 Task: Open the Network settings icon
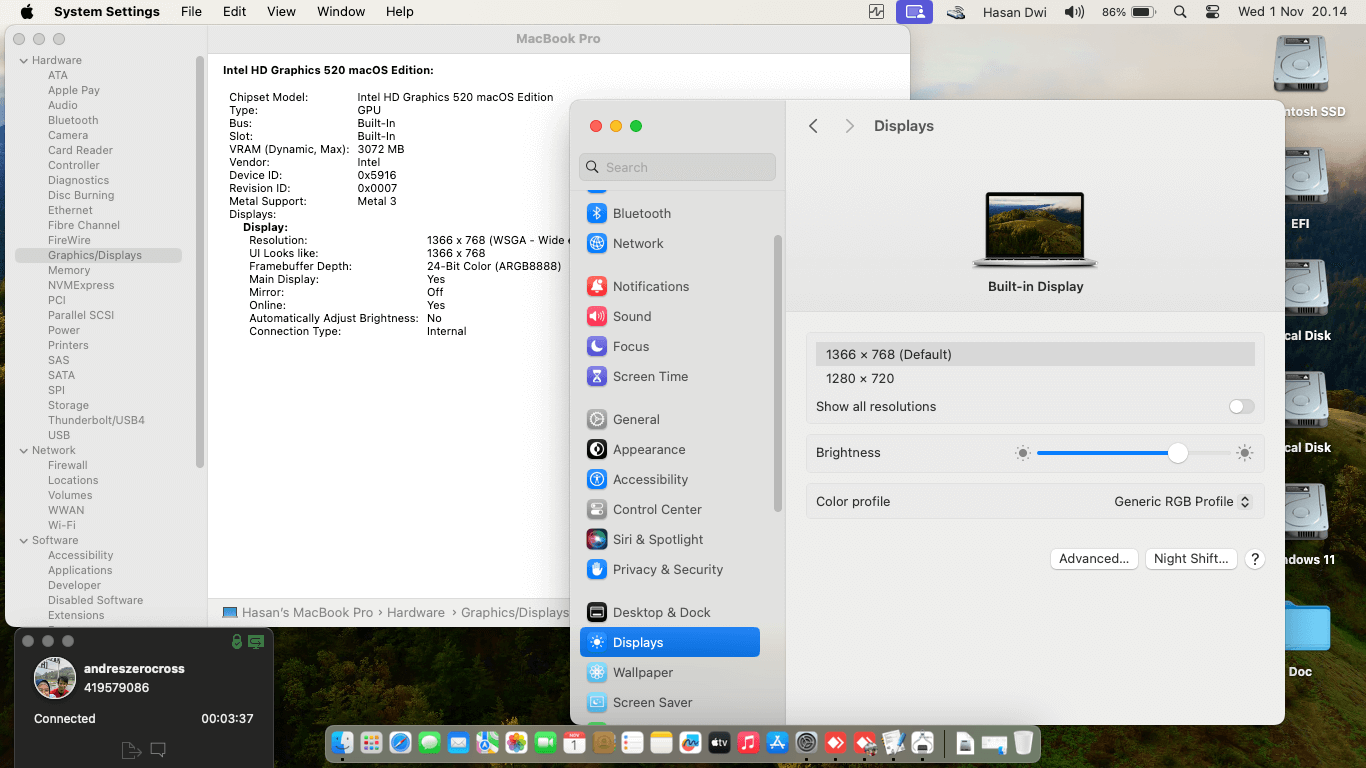pyautogui.click(x=597, y=243)
